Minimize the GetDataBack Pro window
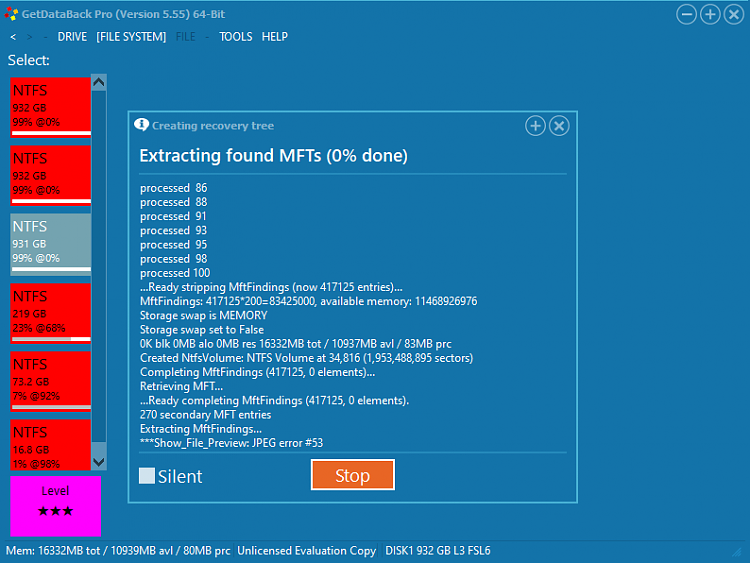 [x=686, y=14]
